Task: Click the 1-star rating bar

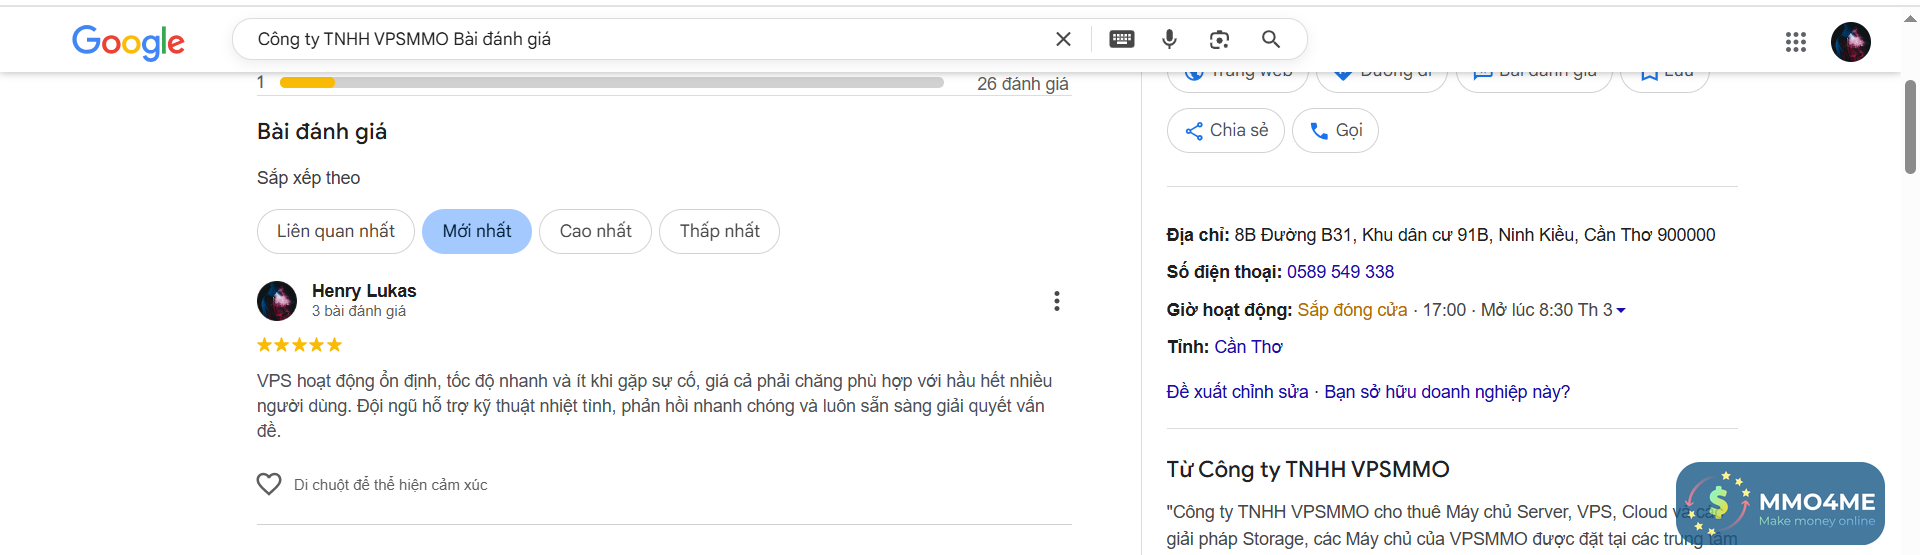Action: pyautogui.click(x=611, y=83)
